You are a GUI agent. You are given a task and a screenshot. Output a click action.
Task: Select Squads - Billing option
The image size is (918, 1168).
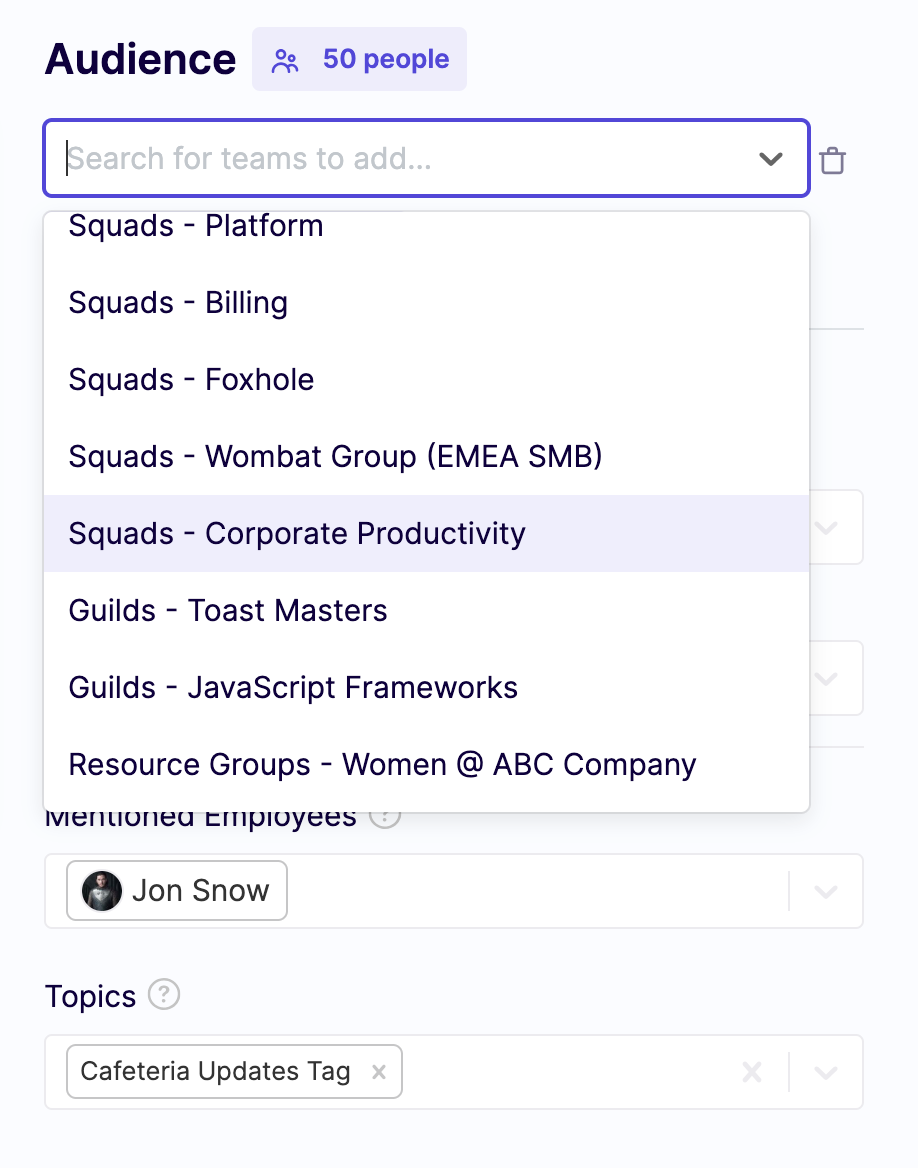coord(178,303)
